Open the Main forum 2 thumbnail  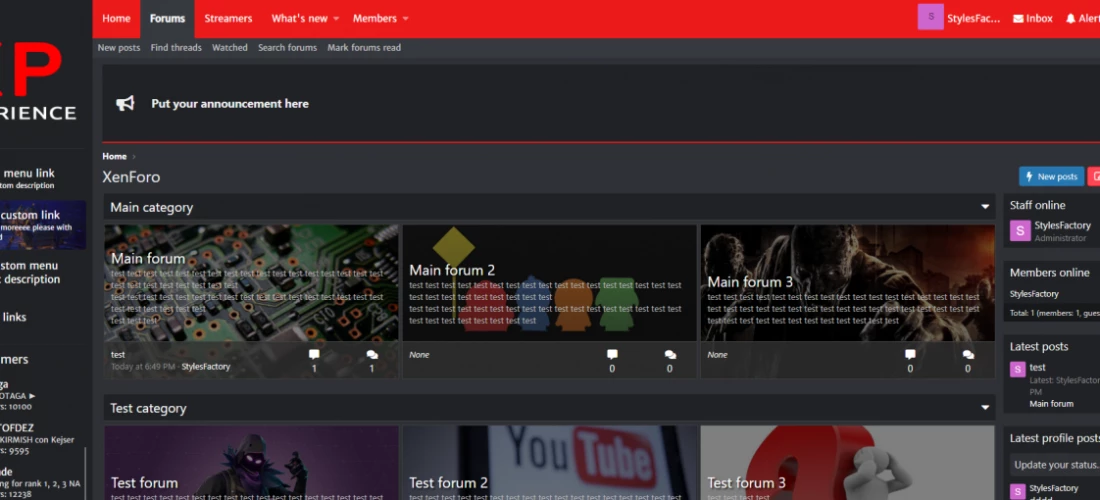(x=549, y=283)
